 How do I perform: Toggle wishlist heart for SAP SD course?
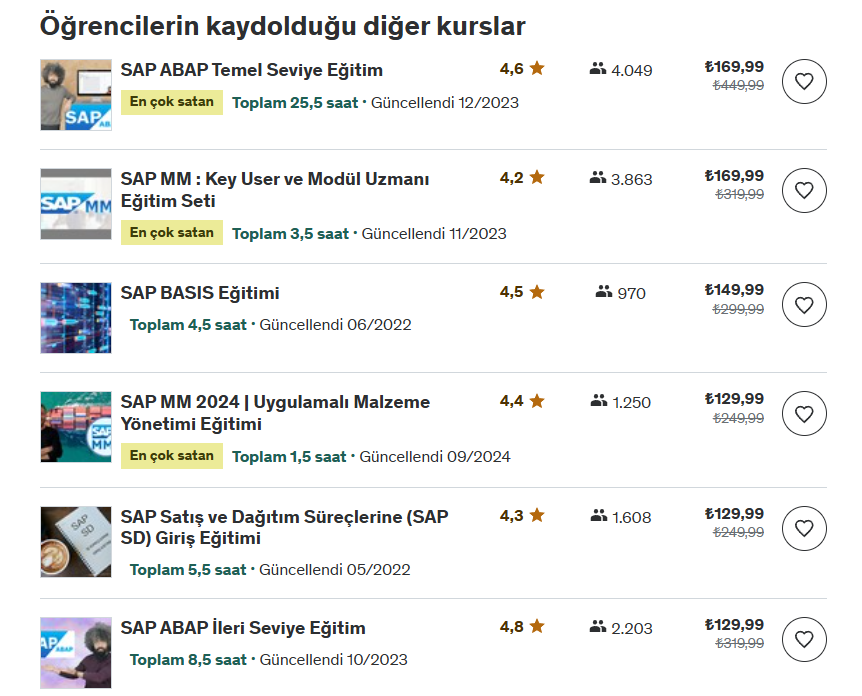(804, 528)
